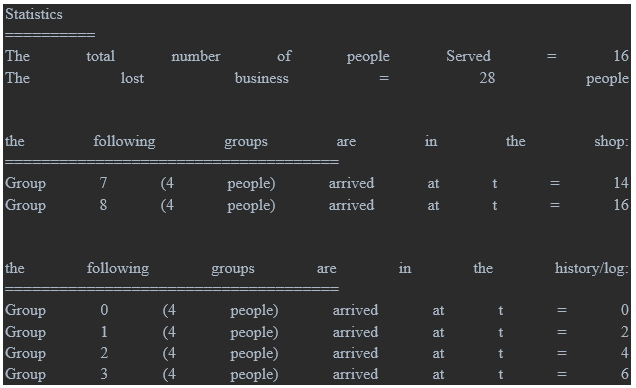The height and width of the screenshot is (388, 636).
Task: Click the word number in first line
Action: 196,56
